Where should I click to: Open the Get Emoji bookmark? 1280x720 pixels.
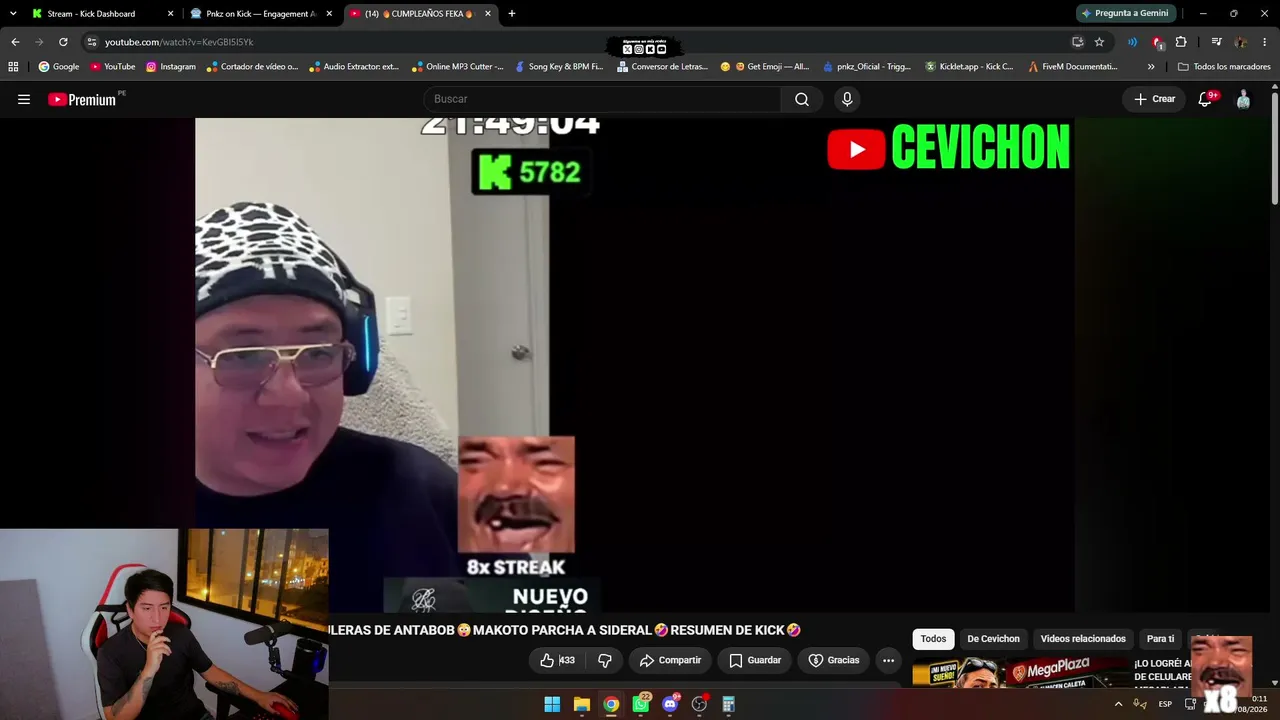click(x=764, y=67)
